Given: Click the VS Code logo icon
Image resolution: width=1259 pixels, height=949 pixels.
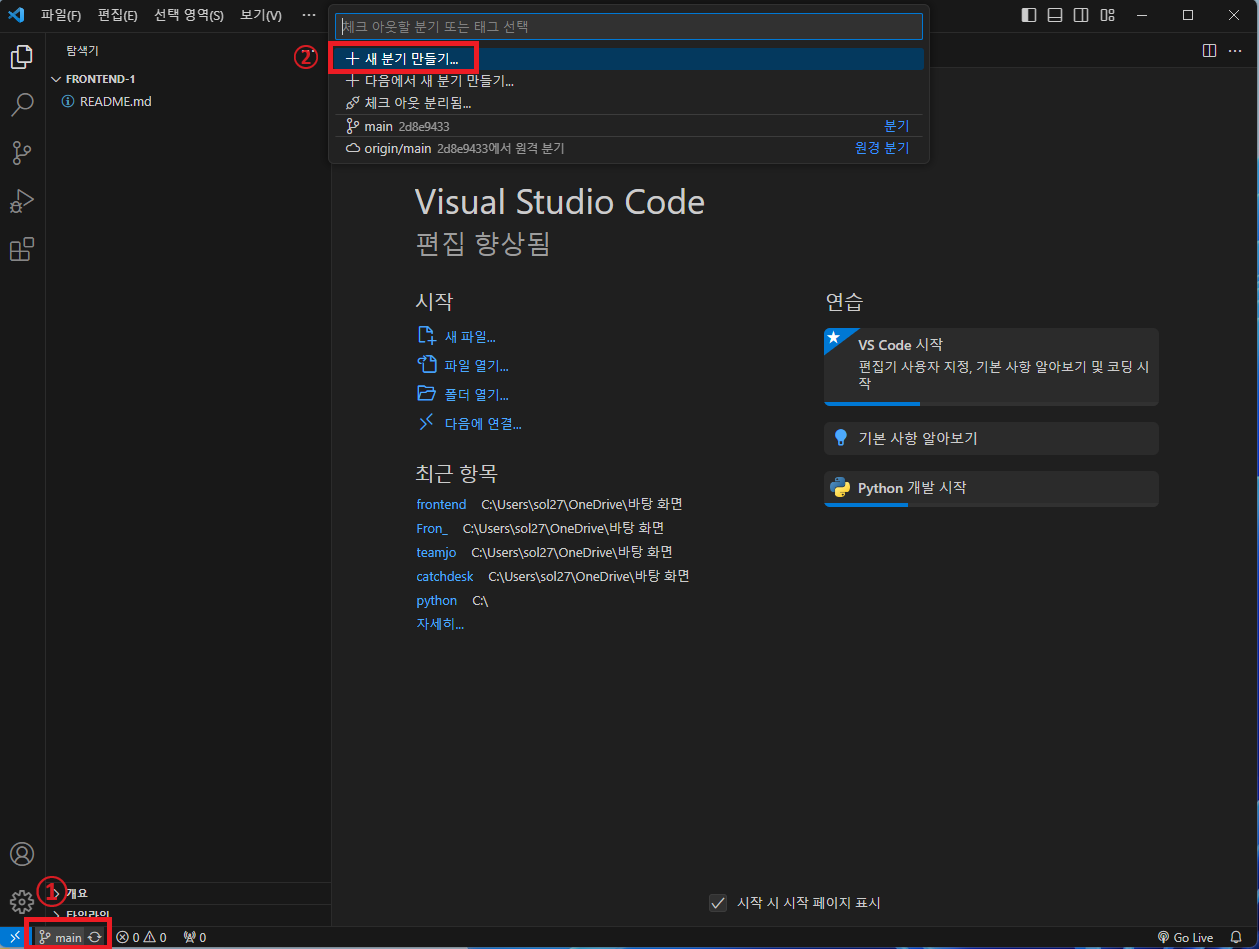Looking at the screenshot, I should tap(16, 15).
